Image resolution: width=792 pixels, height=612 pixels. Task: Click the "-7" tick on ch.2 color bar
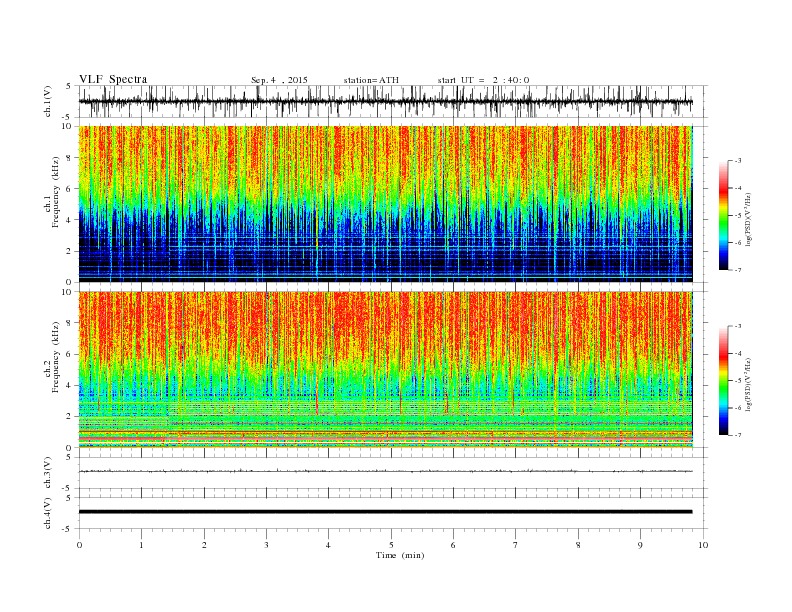pos(738,435)
